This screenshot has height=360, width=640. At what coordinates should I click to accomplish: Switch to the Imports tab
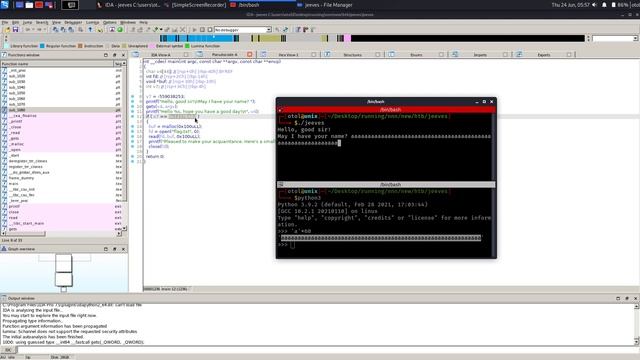(480, 55)
